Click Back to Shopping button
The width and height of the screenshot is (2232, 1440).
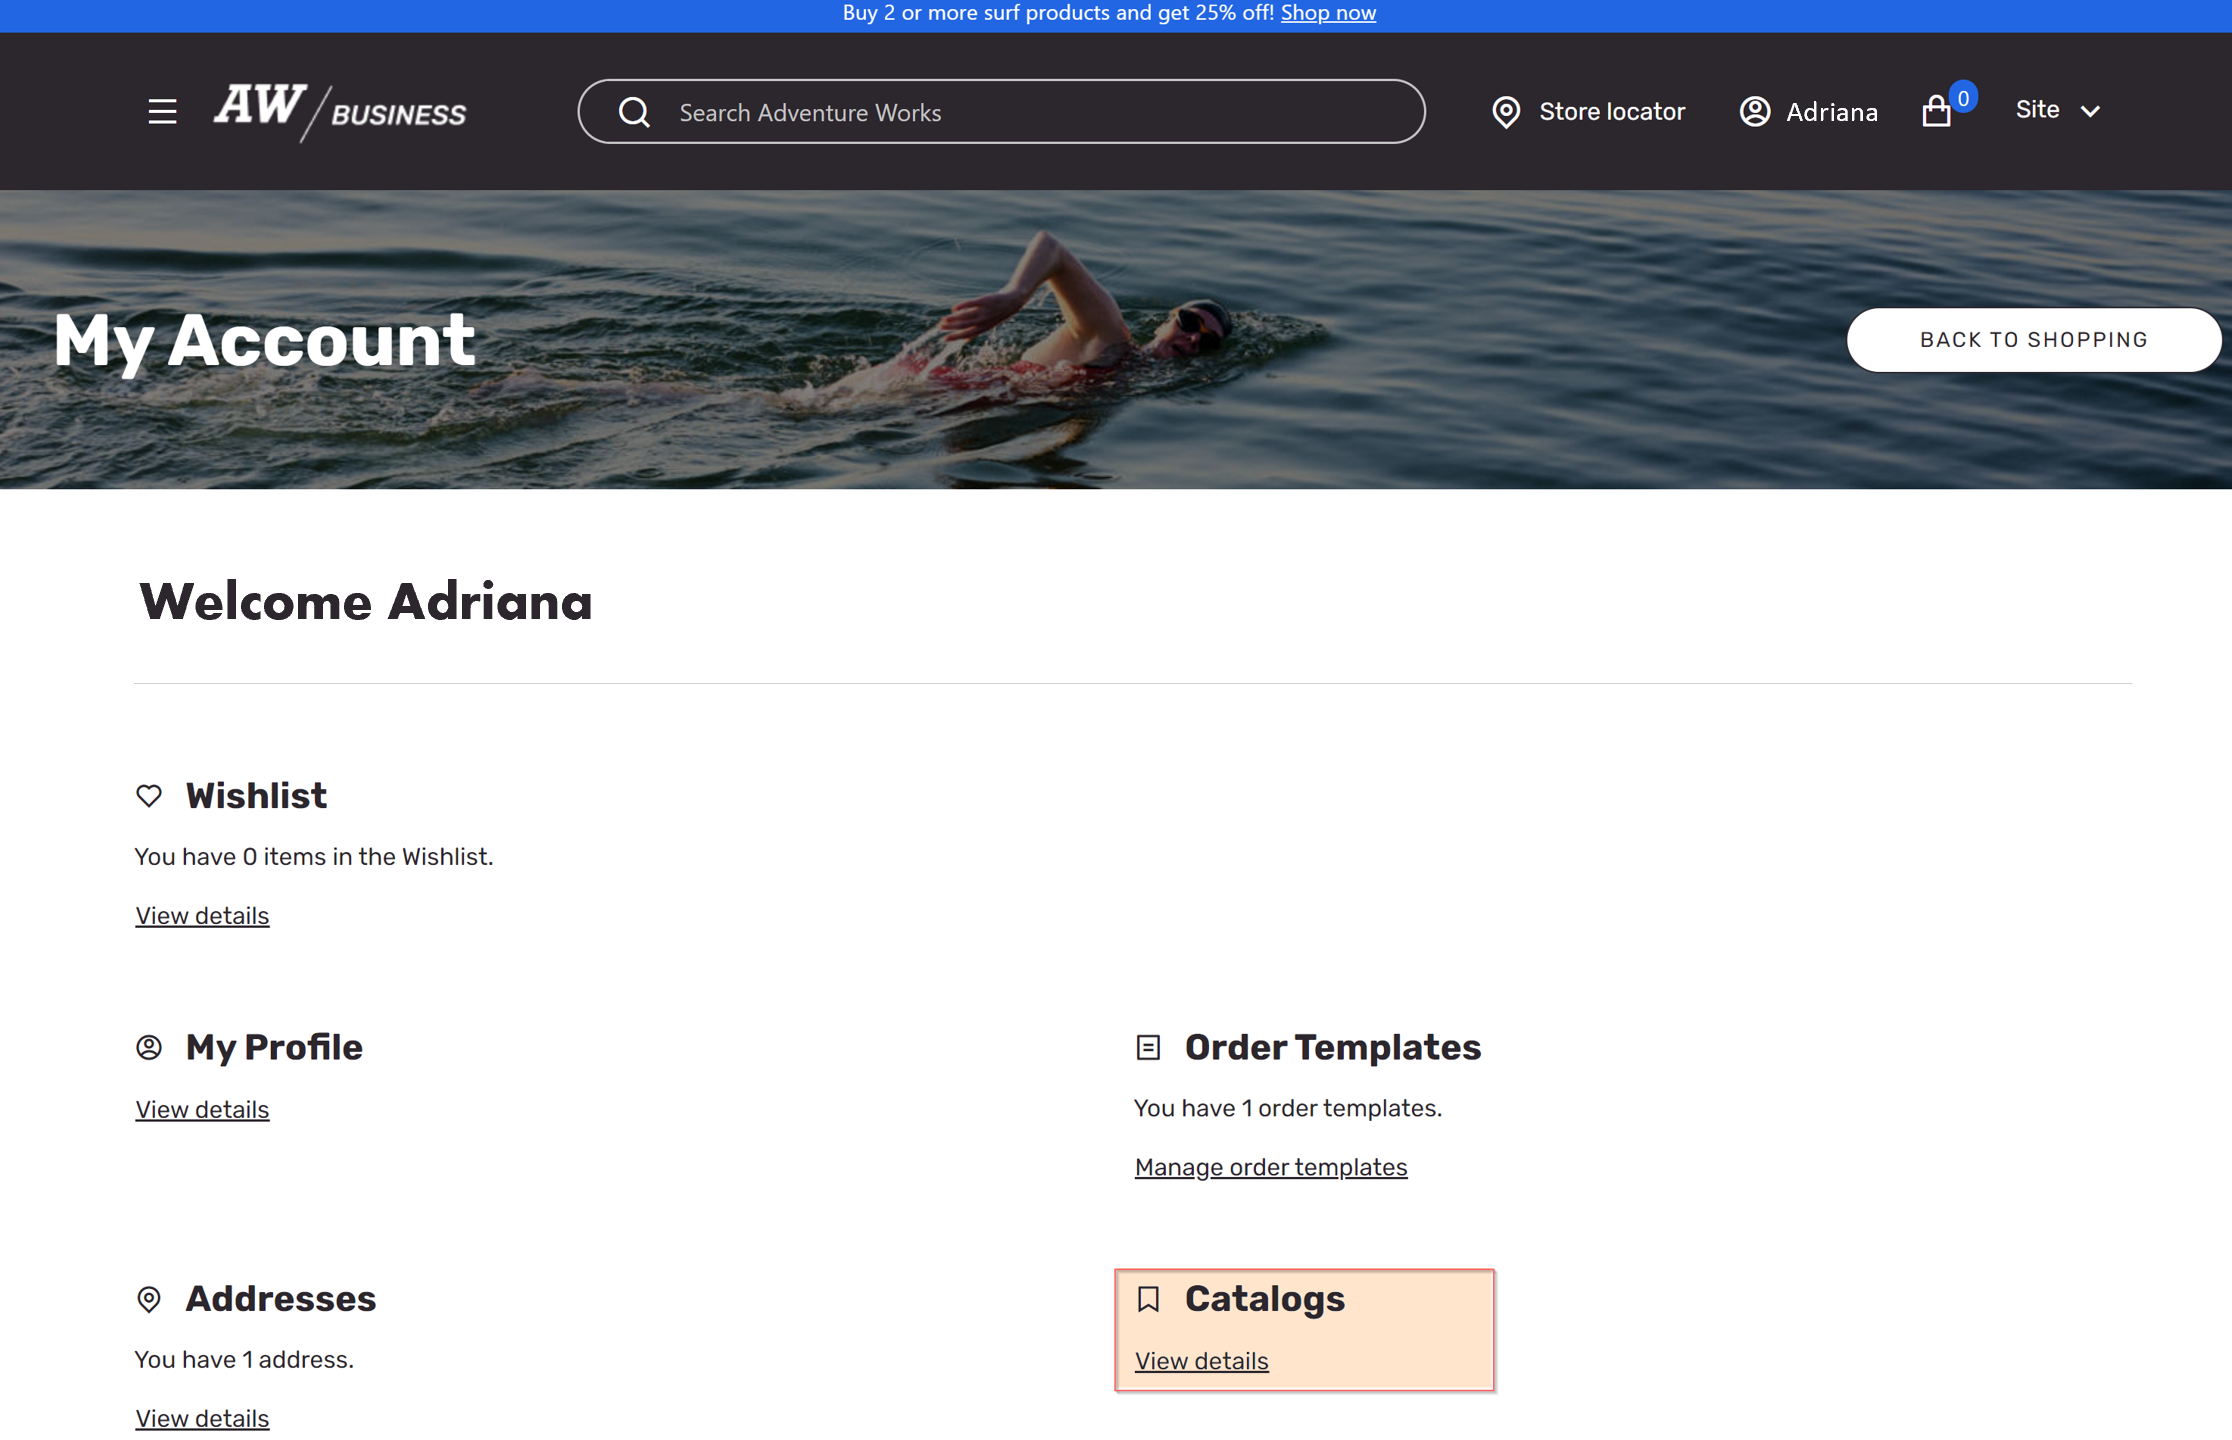click(2034, 340)
